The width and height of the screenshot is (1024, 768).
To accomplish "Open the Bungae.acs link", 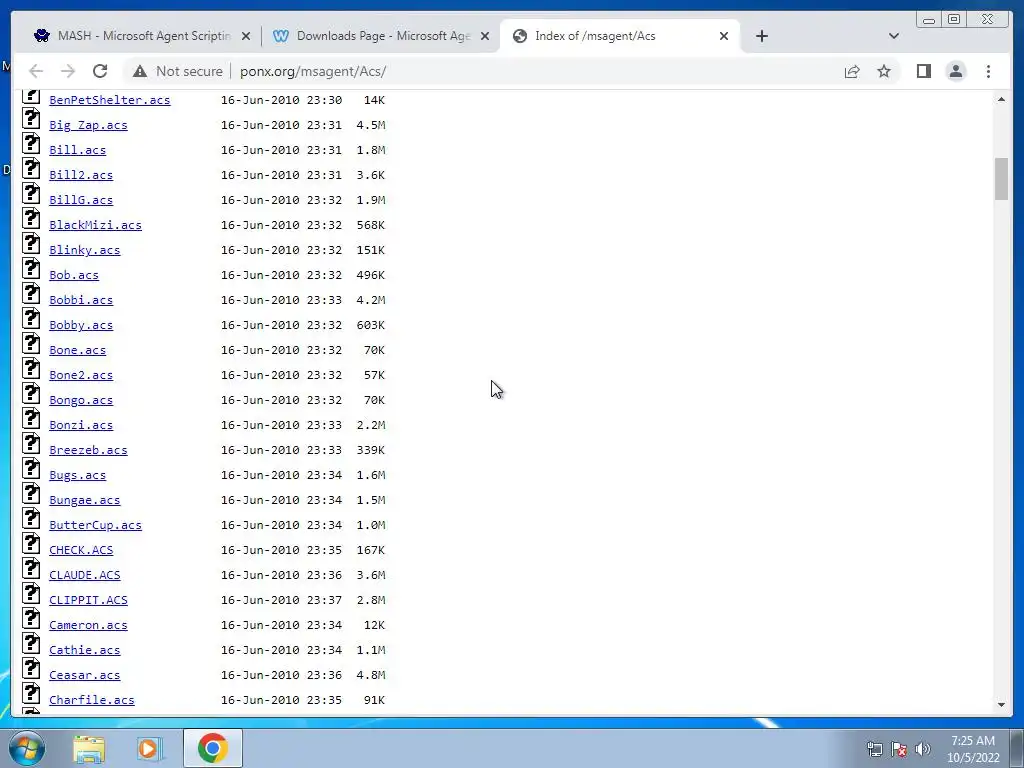I will [x=84, y=500].
